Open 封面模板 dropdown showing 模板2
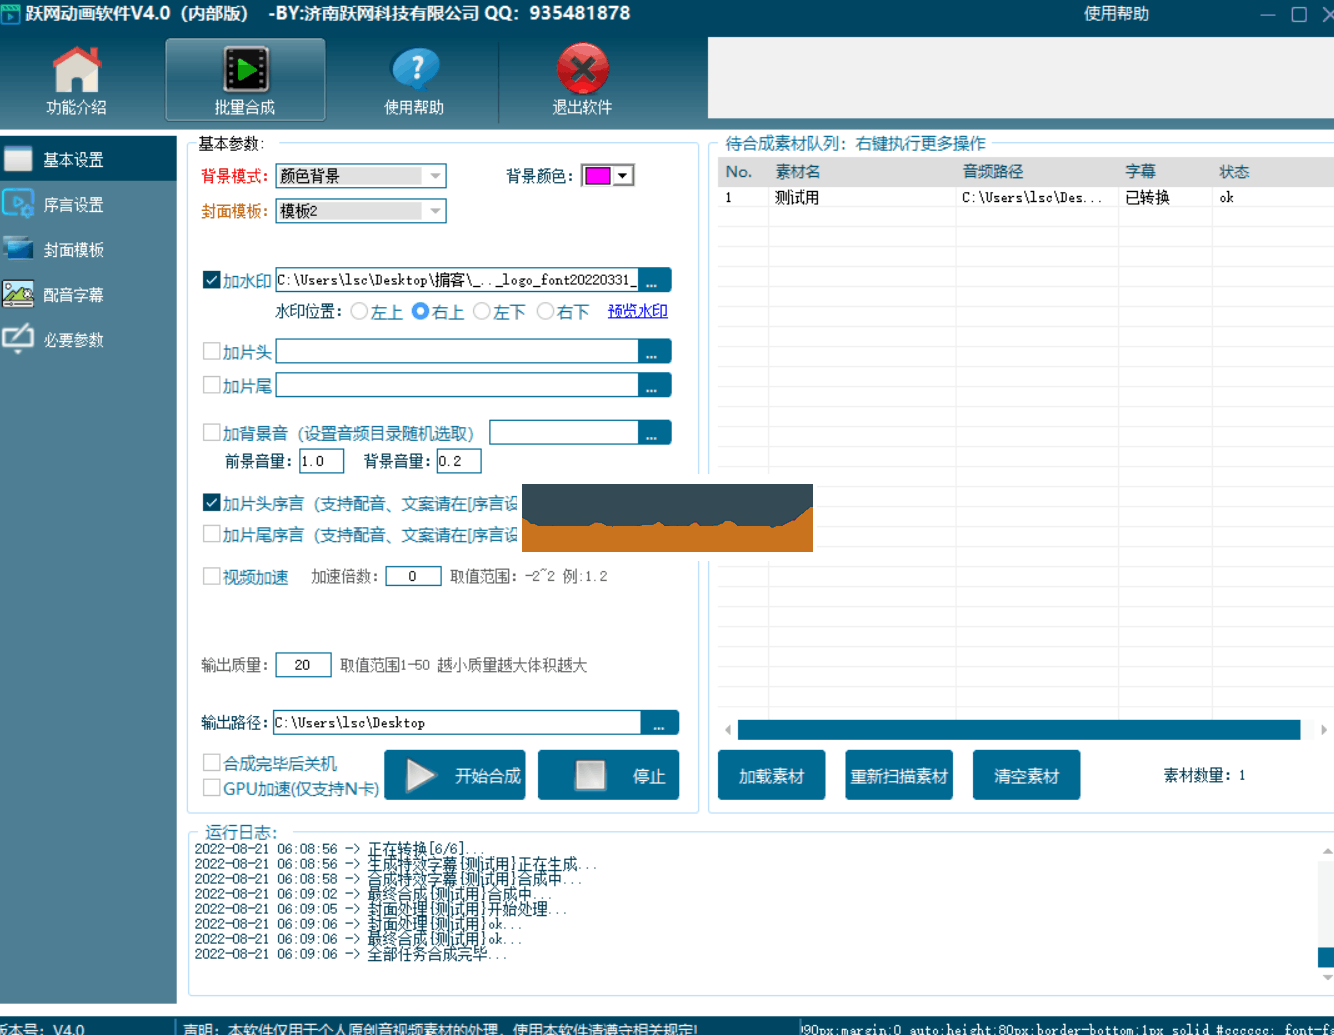This screenshot has width=1334, height=1035. 361,211
